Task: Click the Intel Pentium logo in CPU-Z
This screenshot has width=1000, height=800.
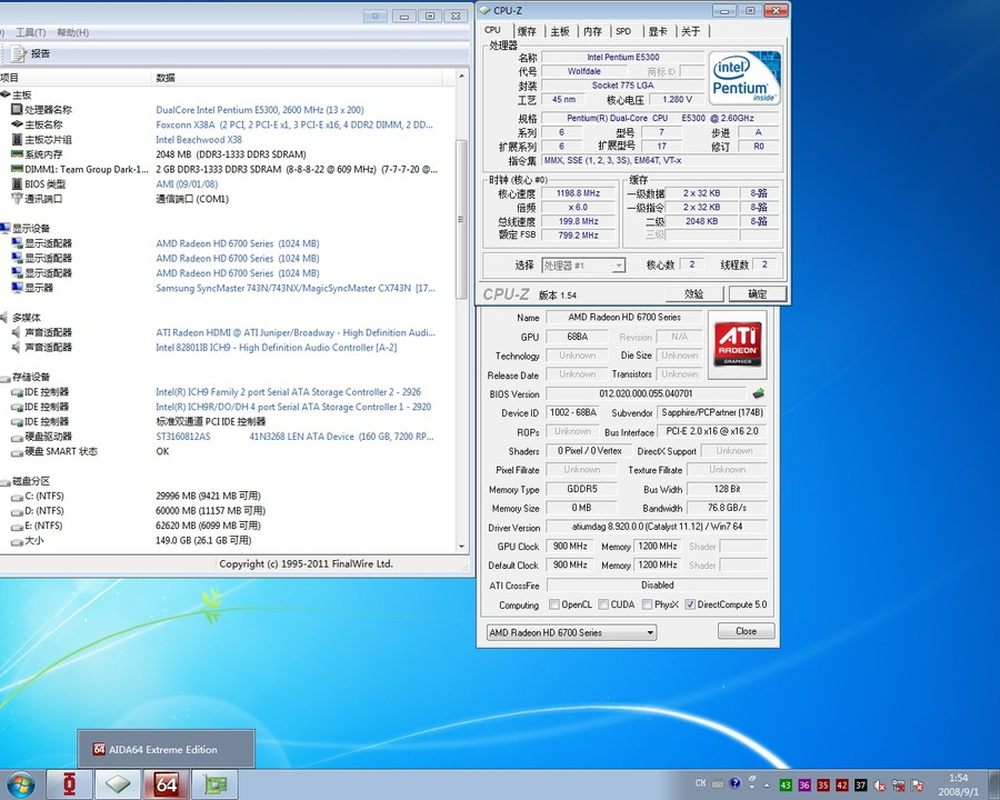Action: pos(744,78)
